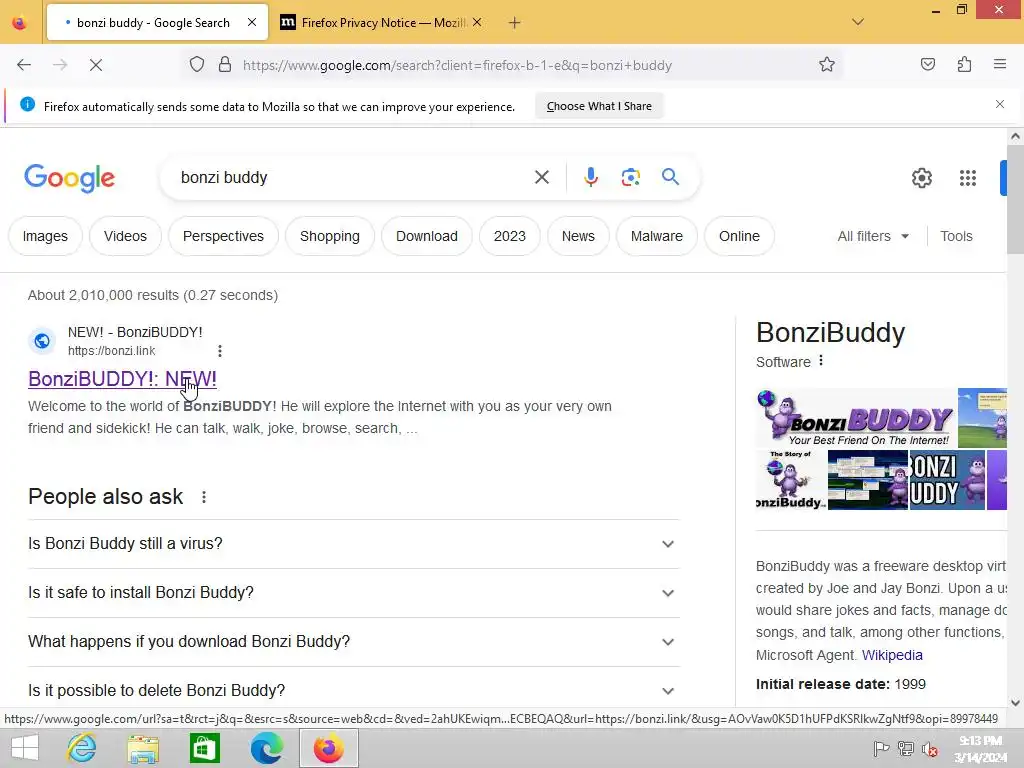Click the back navigation arrow
Screen dimensions: 1024x768
point(24,65)
